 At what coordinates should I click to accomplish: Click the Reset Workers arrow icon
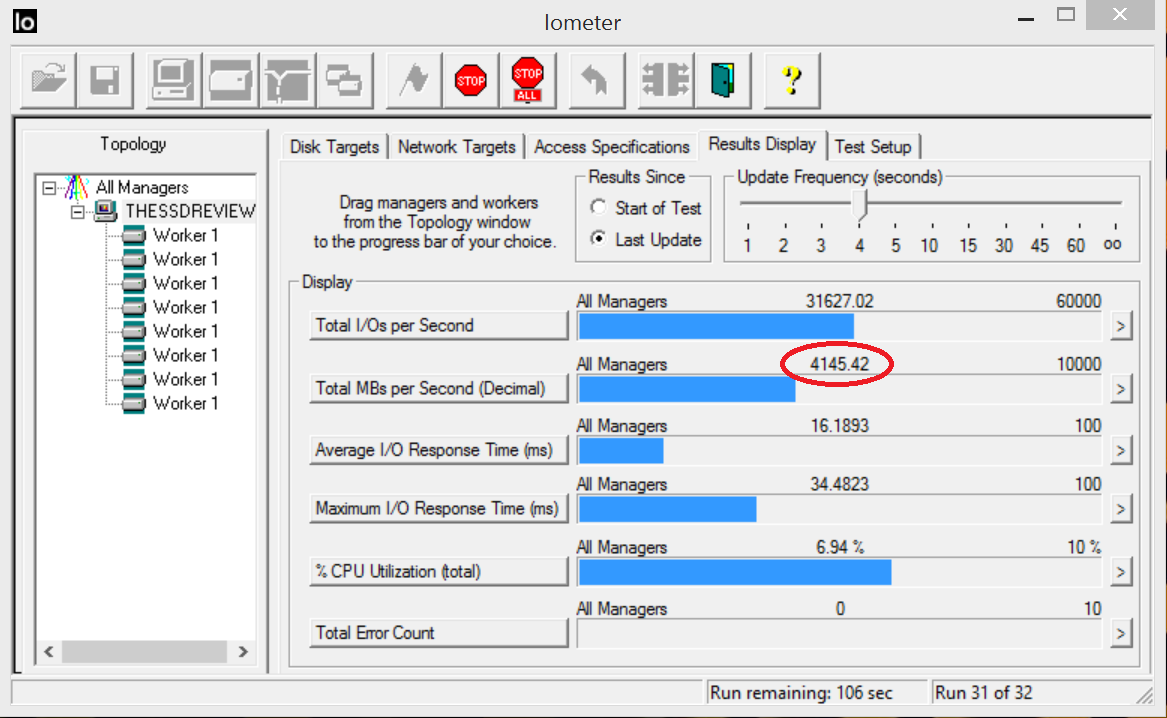pos(596,80)
